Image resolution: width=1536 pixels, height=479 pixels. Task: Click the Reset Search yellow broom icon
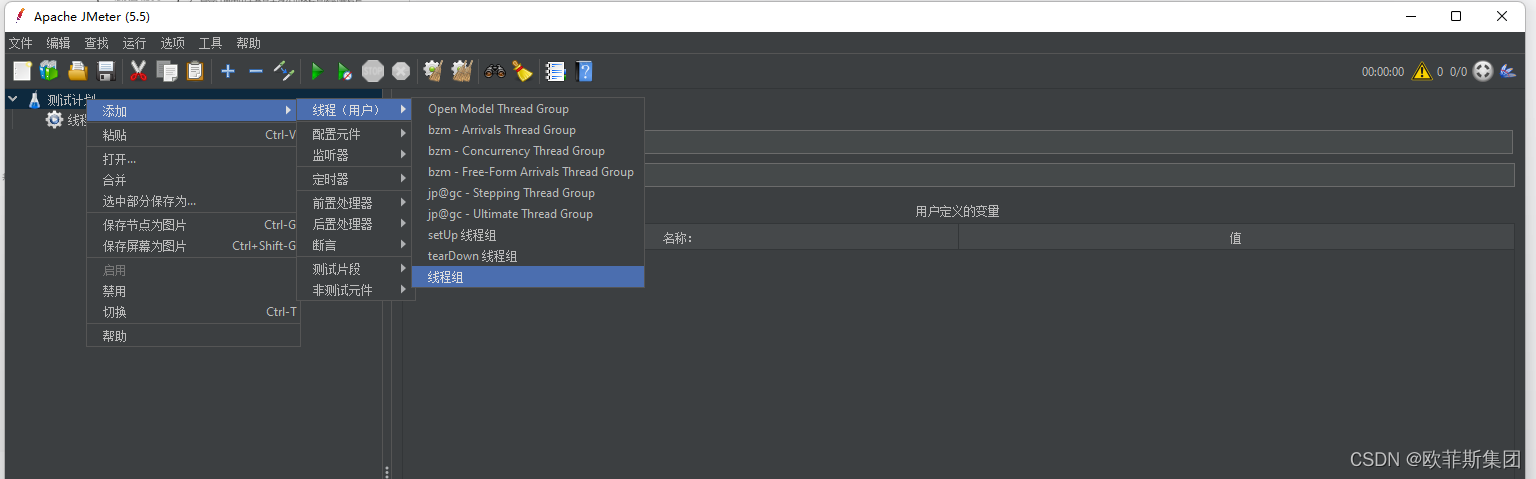[x=522, y=71]
